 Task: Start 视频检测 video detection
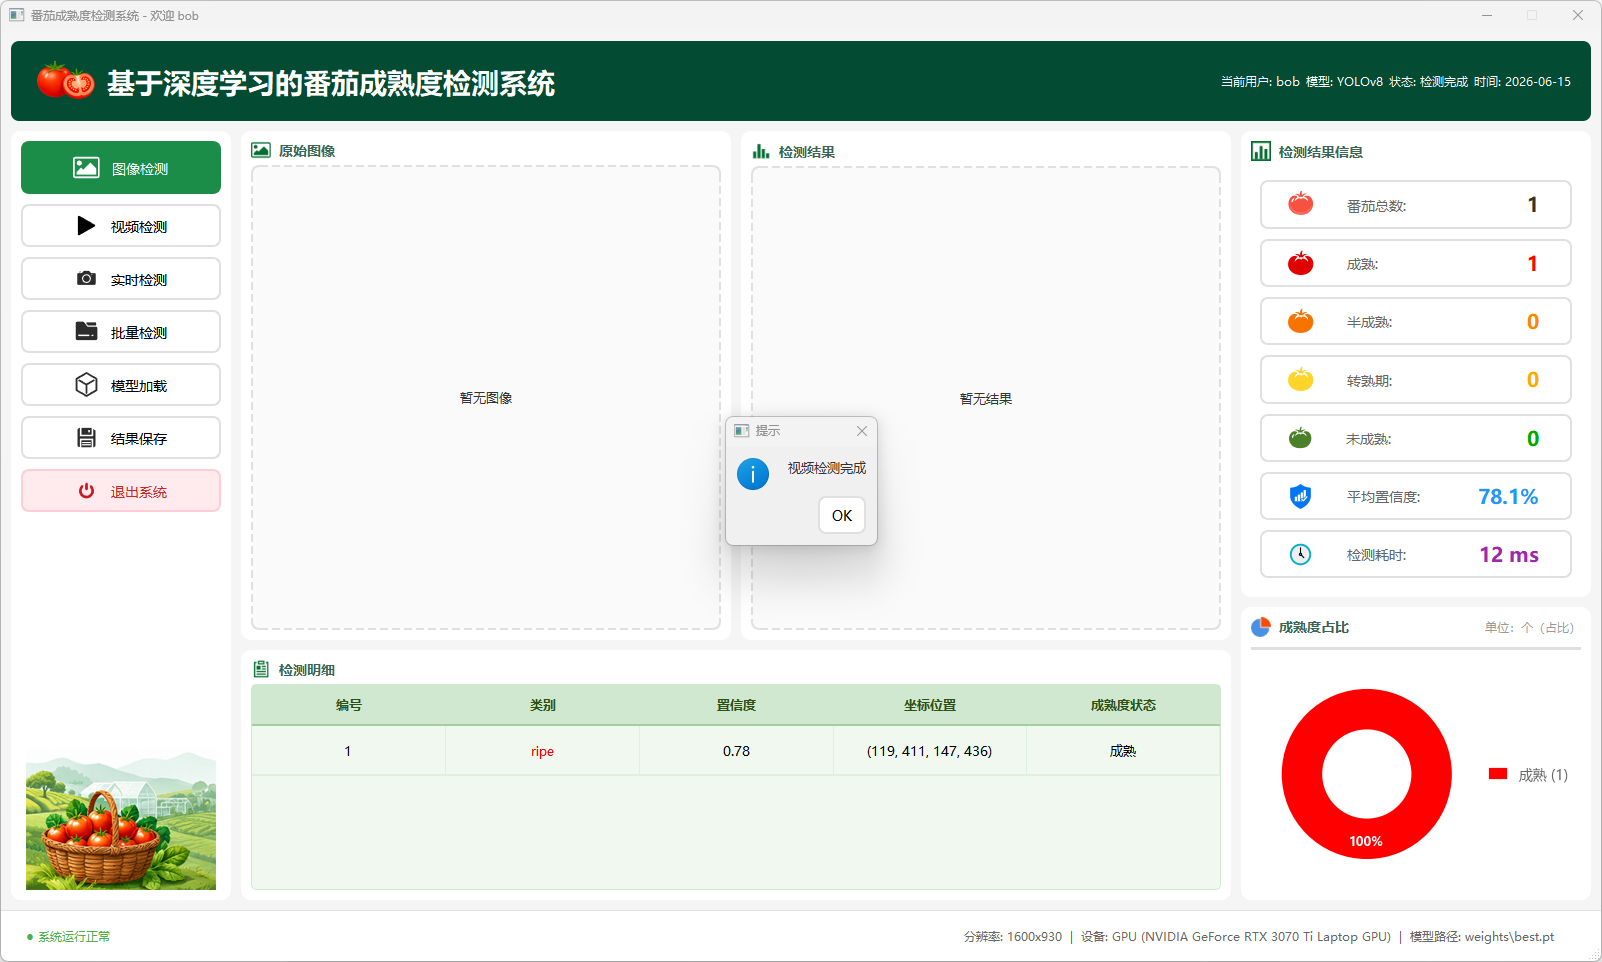tap(121, 226)
